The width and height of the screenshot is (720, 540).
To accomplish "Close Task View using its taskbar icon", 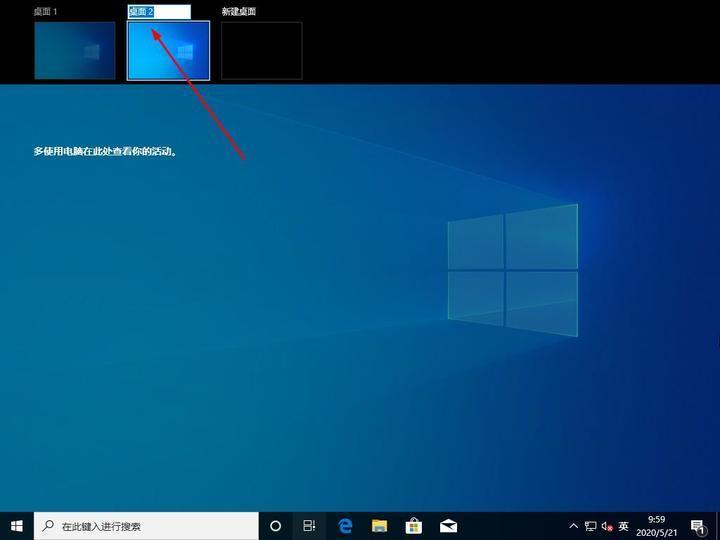I will [x=309, y=525].
